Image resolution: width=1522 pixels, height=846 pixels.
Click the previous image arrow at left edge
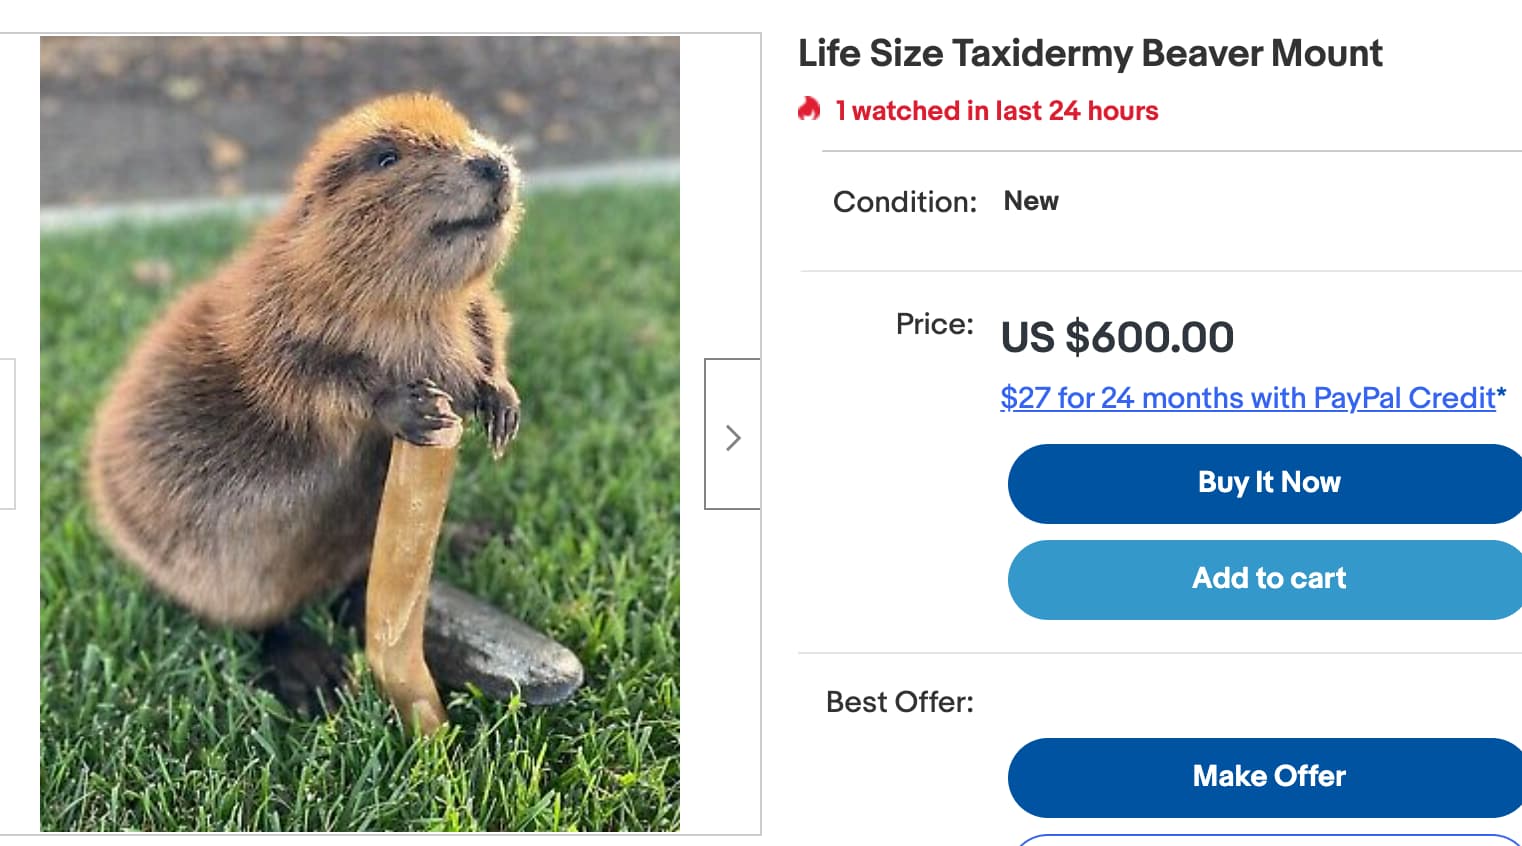(7, 433)
